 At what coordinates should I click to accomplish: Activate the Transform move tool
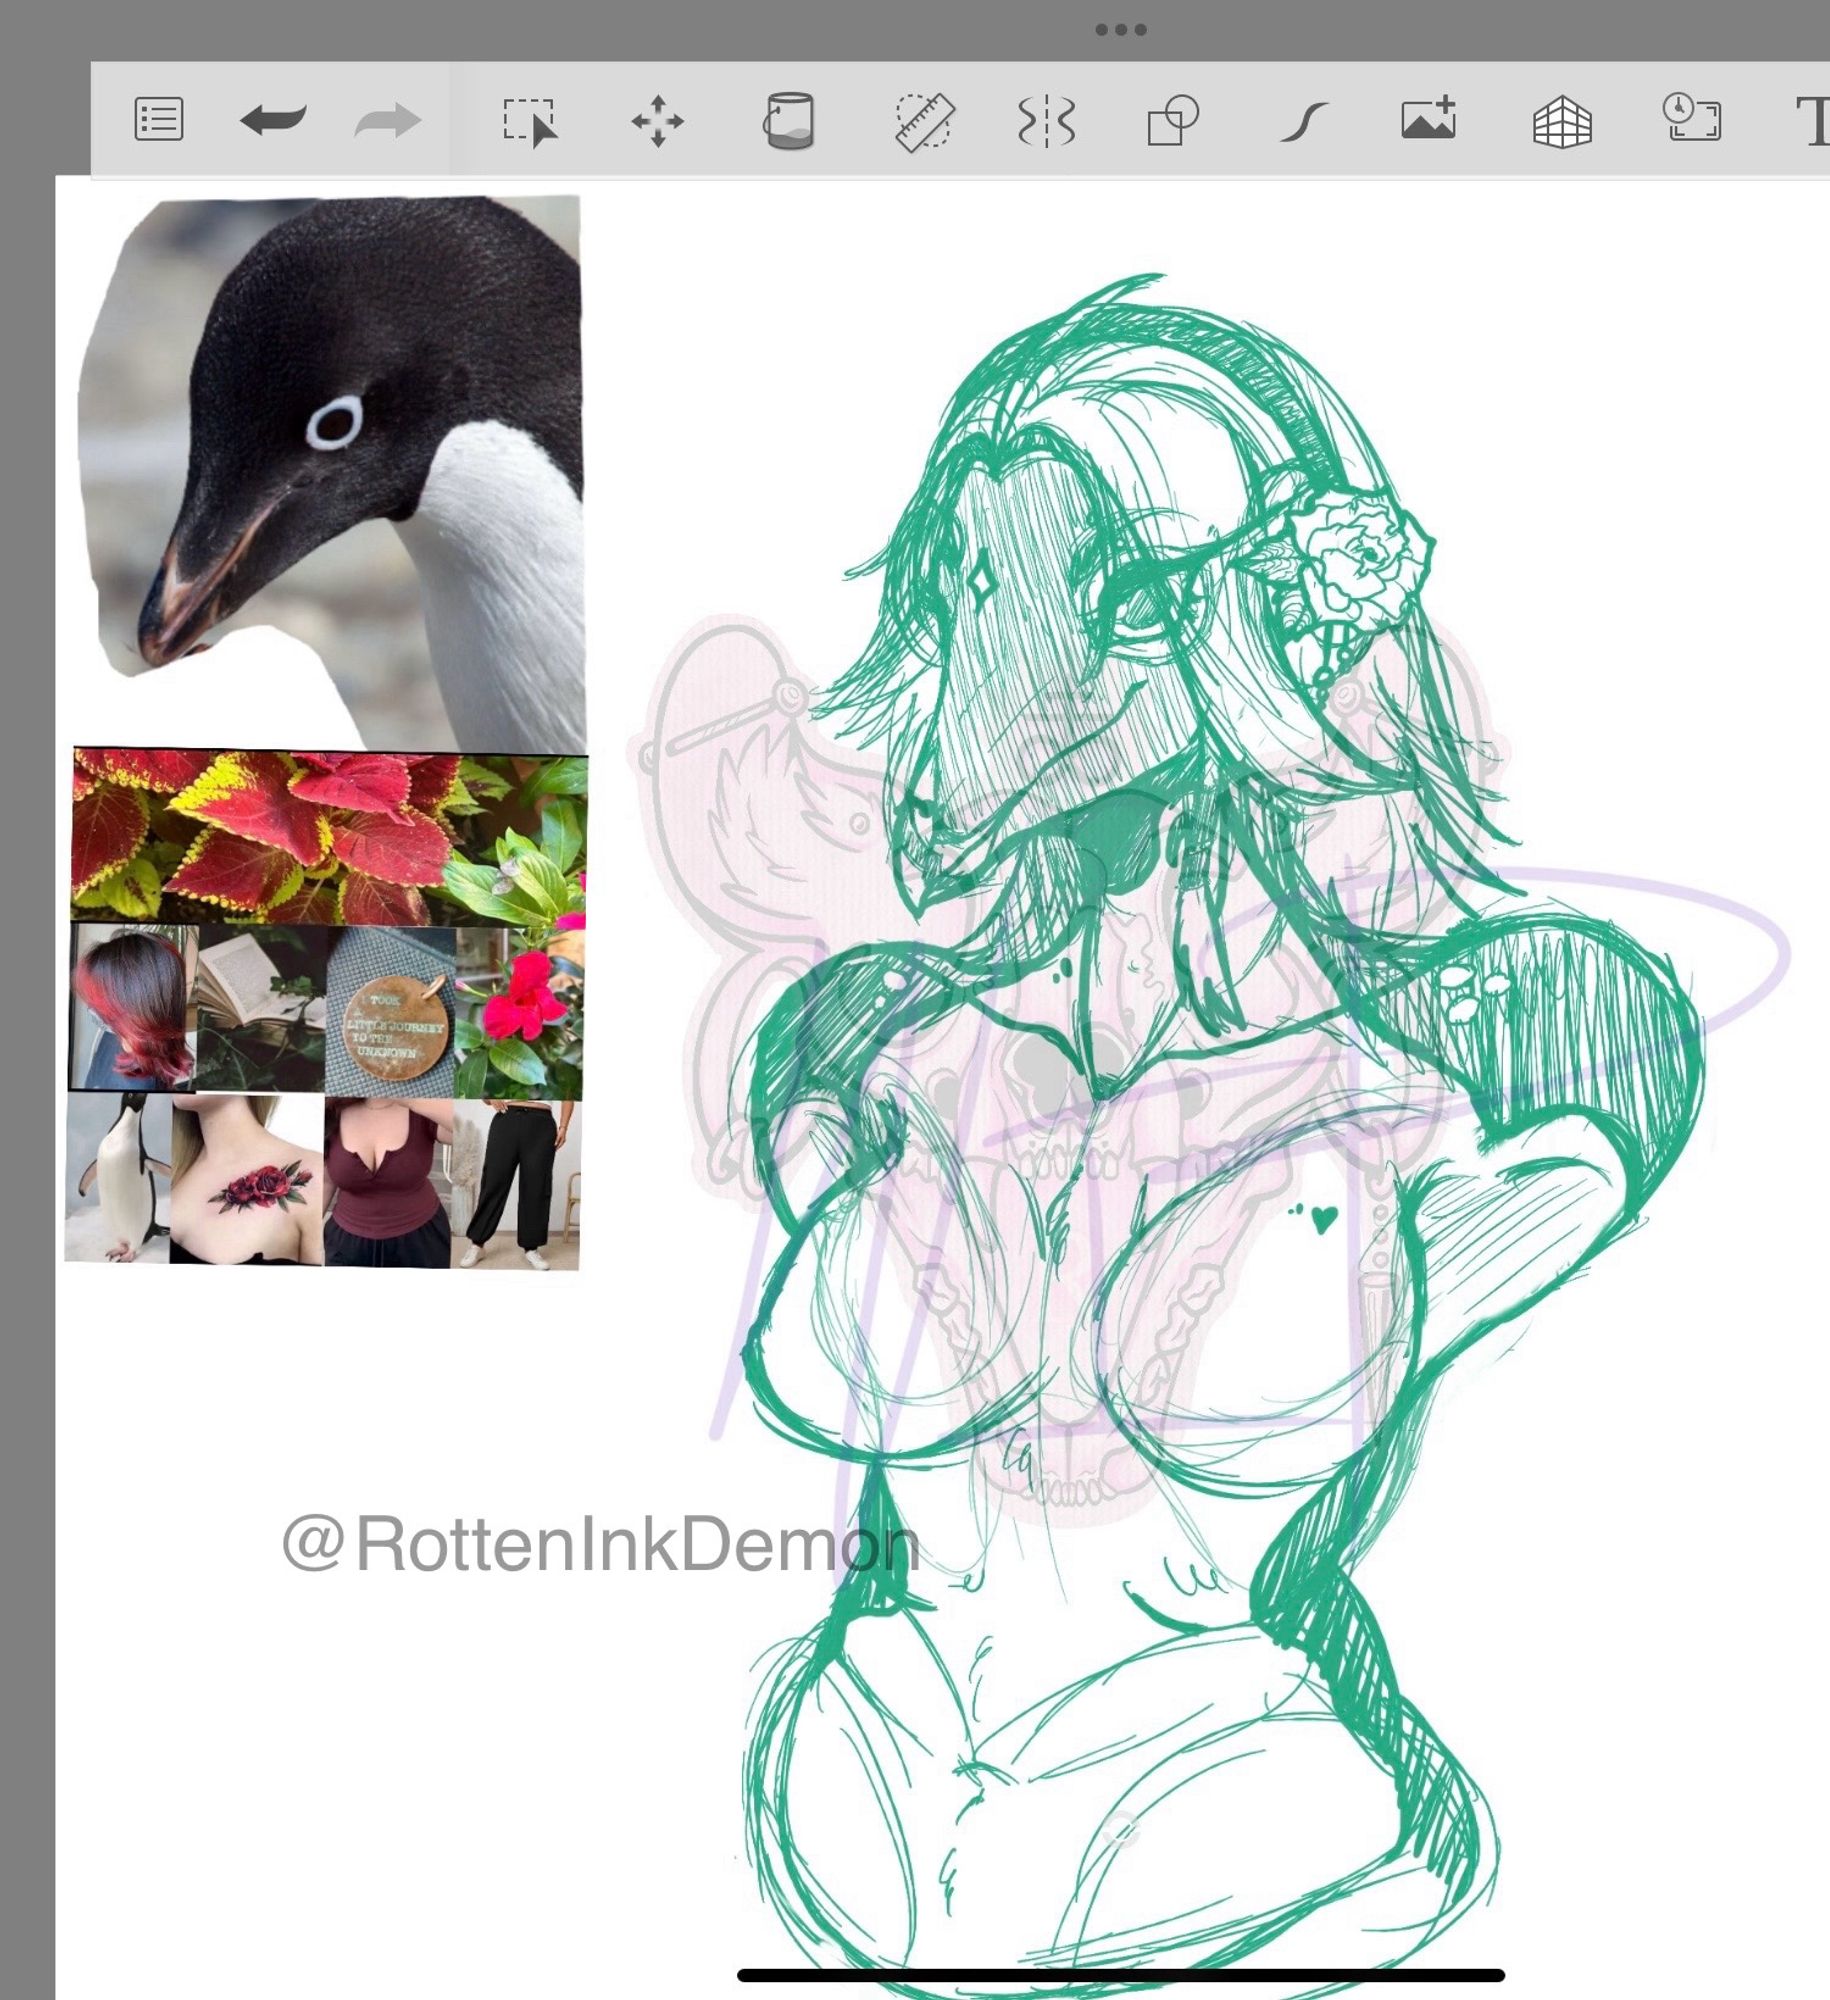(x=658, y=122)
